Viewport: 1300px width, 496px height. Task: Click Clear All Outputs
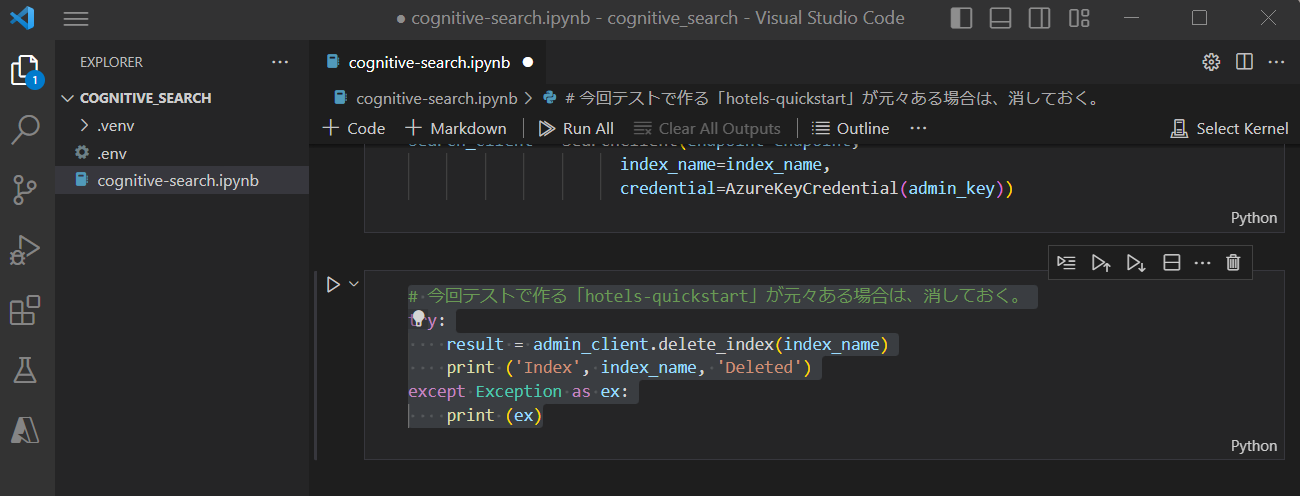point(706,128)
